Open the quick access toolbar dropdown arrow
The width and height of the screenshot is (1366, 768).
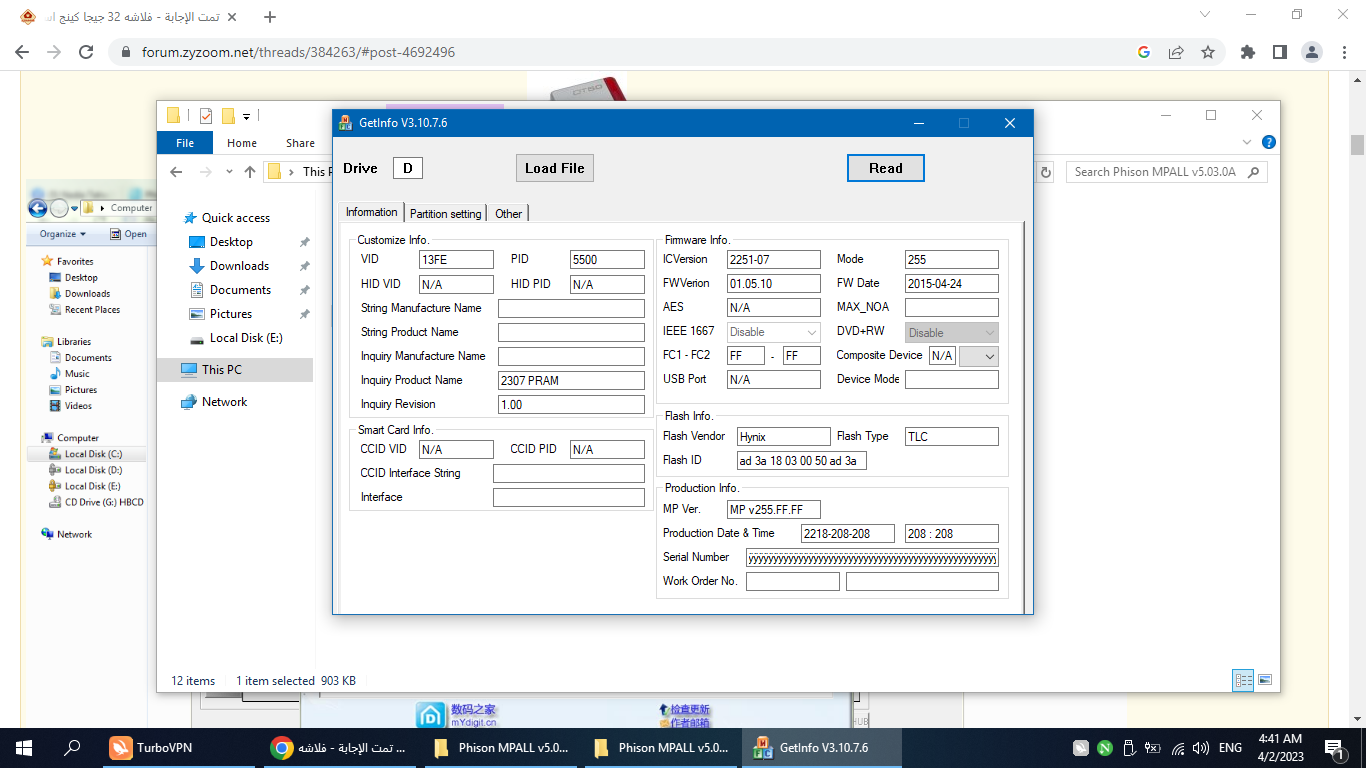coord(246,117)
